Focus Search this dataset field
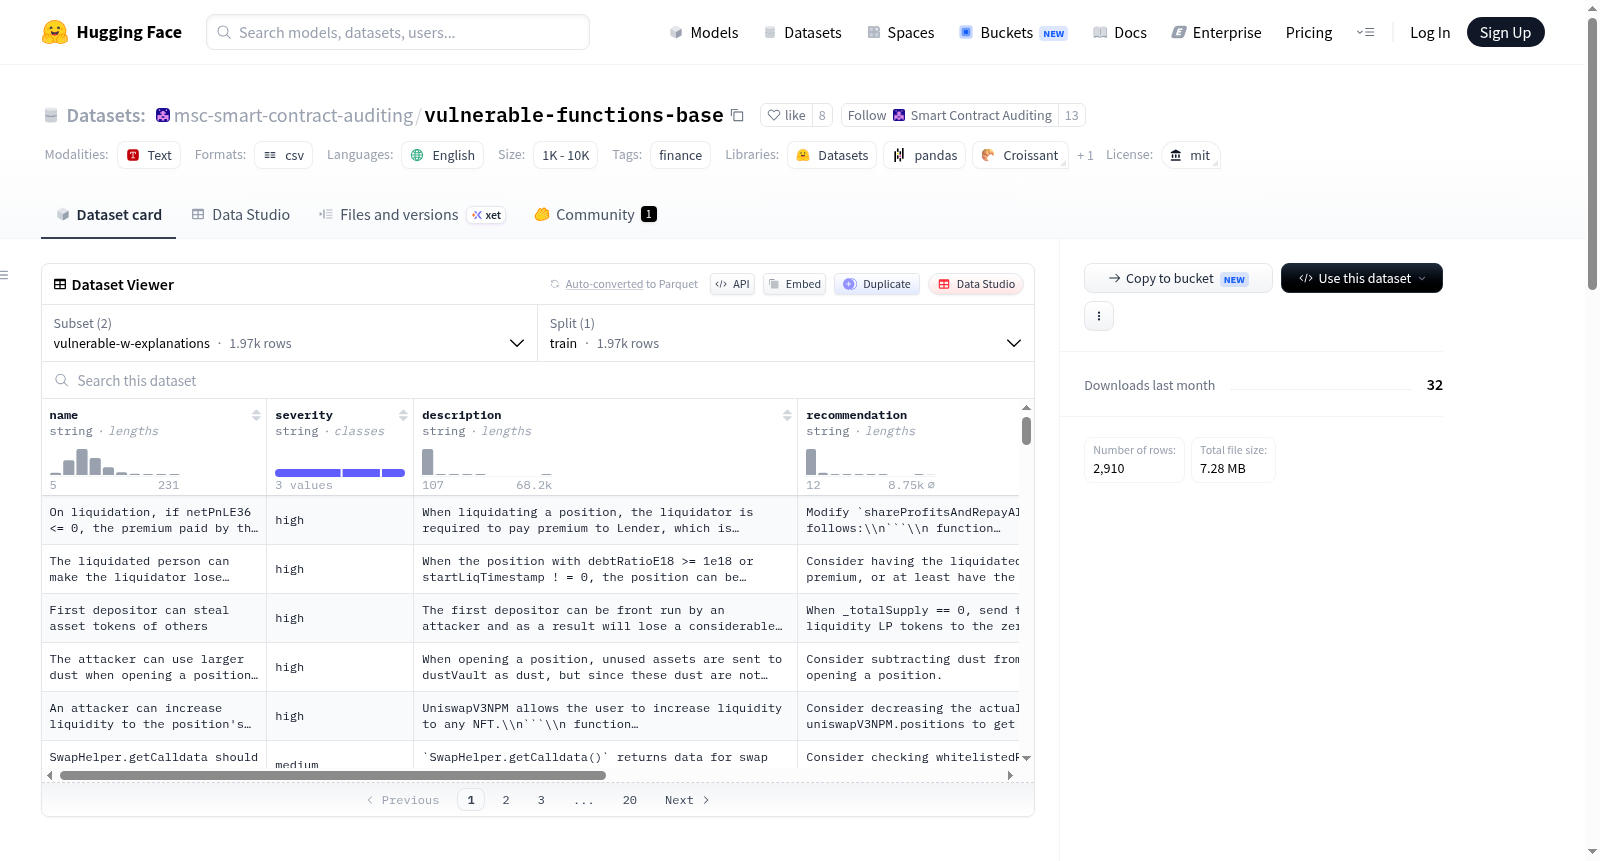The height and width of the screenshot is (861, 1600). tap(538, 380)
